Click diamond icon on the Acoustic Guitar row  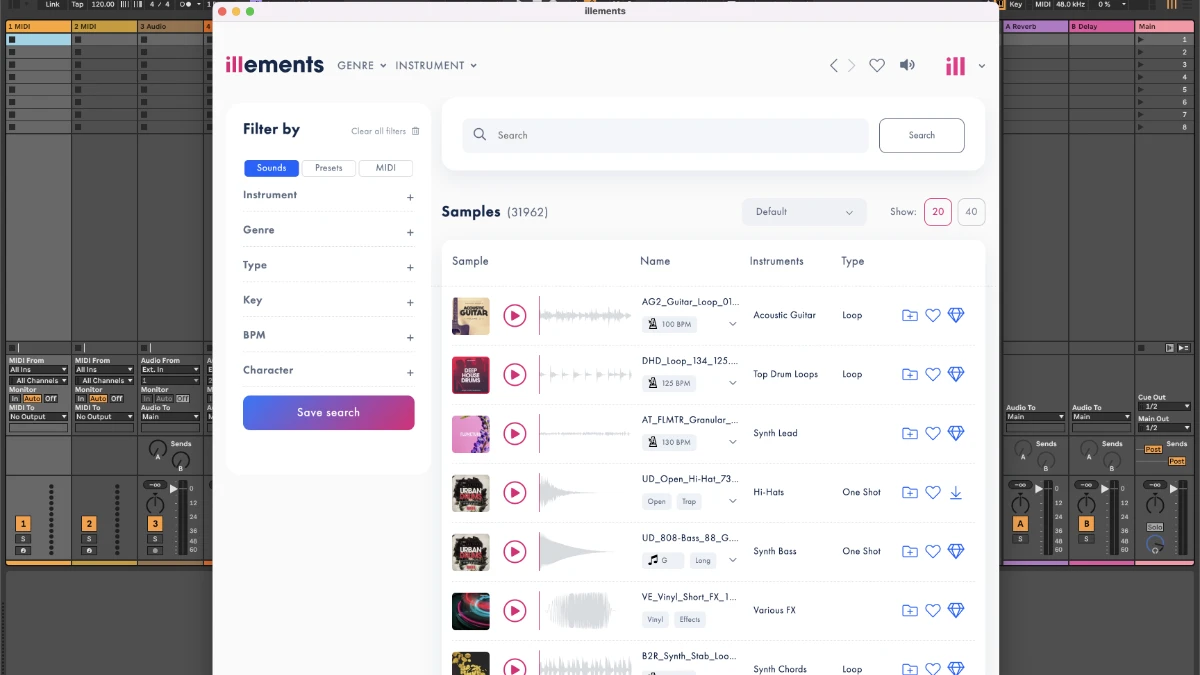(x=956, y=315)
